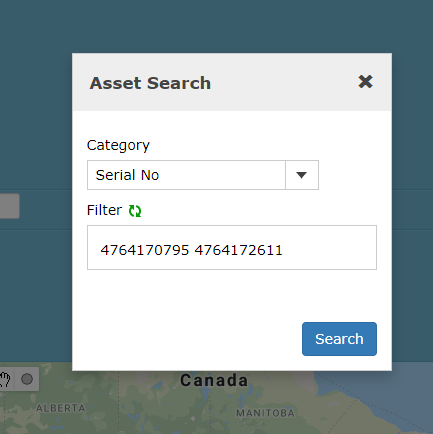The image size is (433, 434).
Task: Click the Alberta label on map
Action: click(x=61, y=408)
